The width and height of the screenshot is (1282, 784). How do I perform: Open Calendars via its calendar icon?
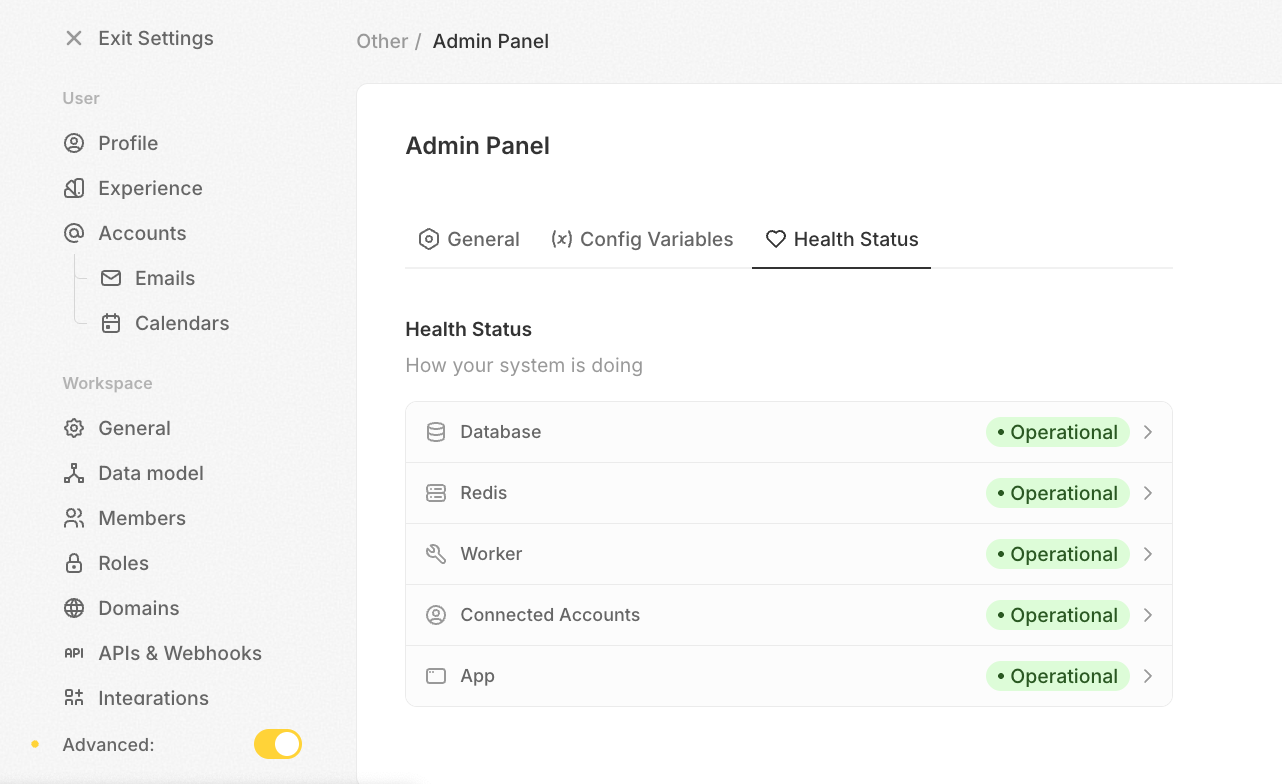click(111, 323)
